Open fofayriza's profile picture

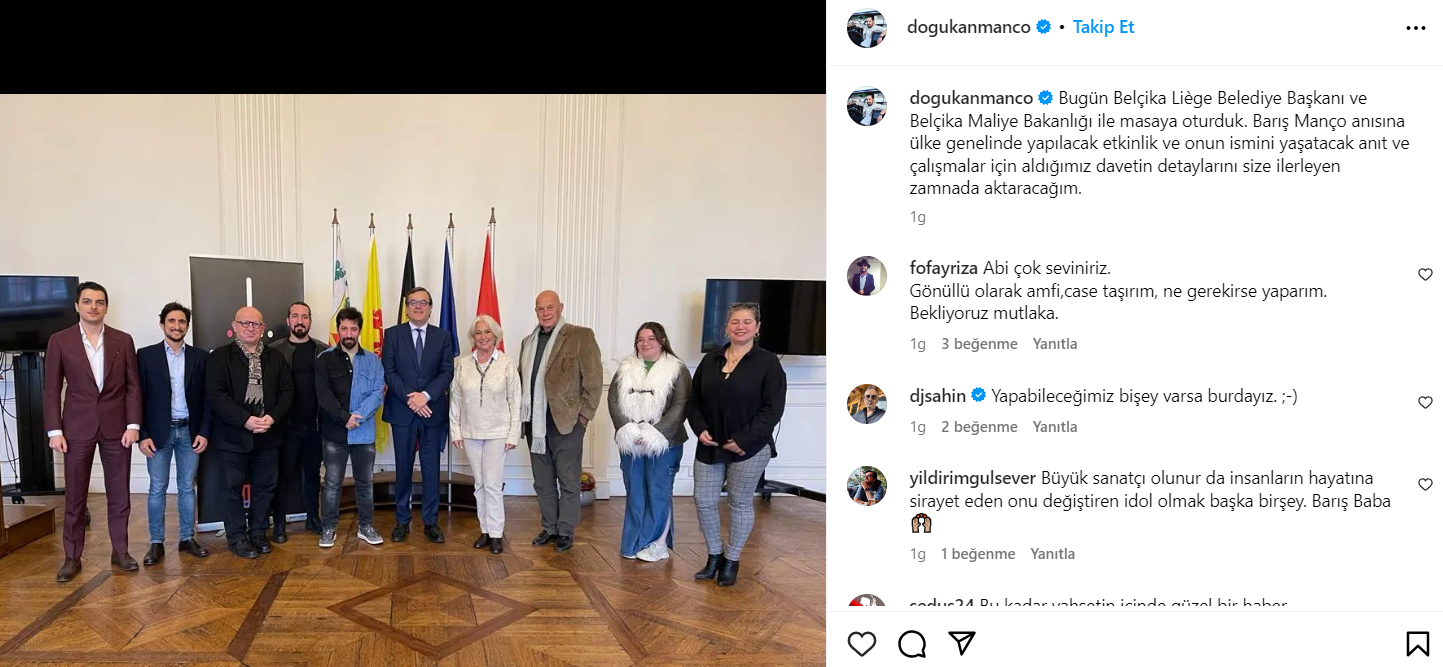coord(867,276)
